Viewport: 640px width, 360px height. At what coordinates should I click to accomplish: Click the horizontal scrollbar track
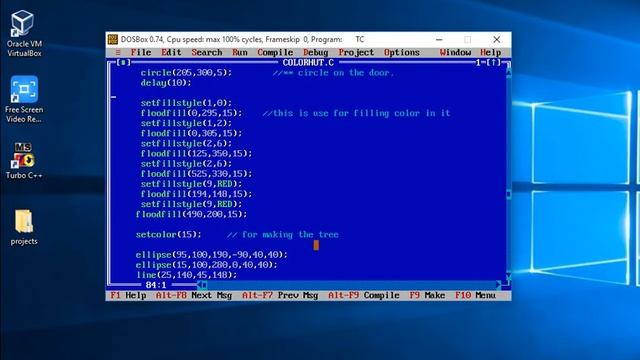(351, 284)
